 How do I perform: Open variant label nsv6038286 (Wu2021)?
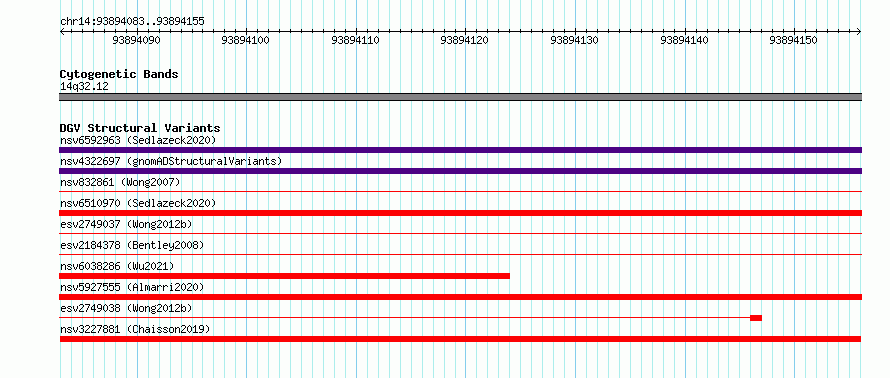tap(117, 266)
